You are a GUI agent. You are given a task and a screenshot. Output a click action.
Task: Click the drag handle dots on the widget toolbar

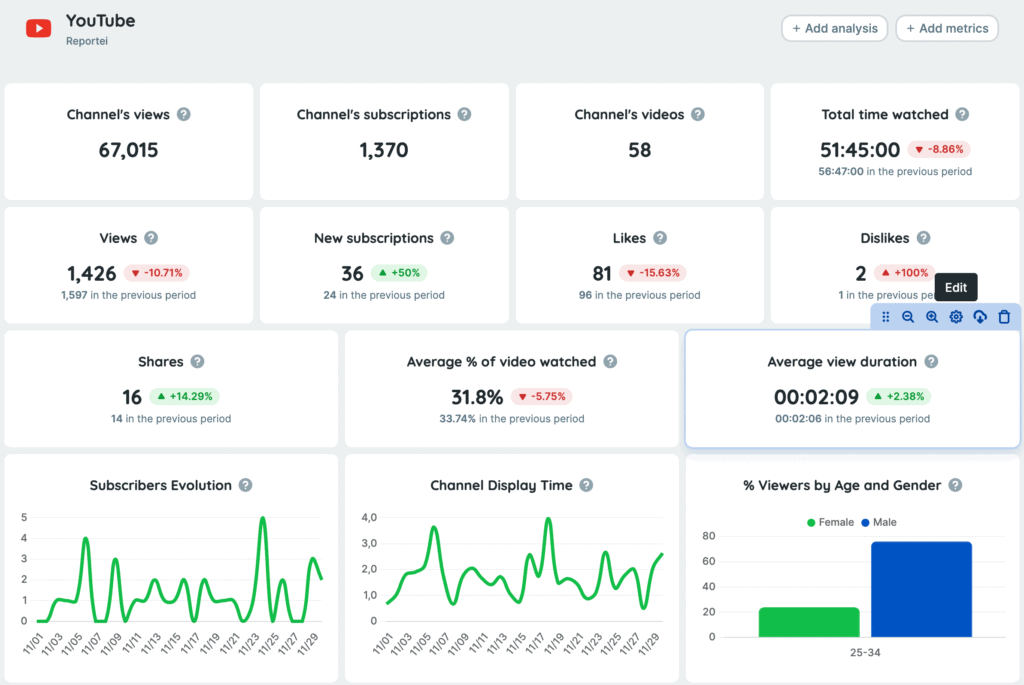[886, 316]
